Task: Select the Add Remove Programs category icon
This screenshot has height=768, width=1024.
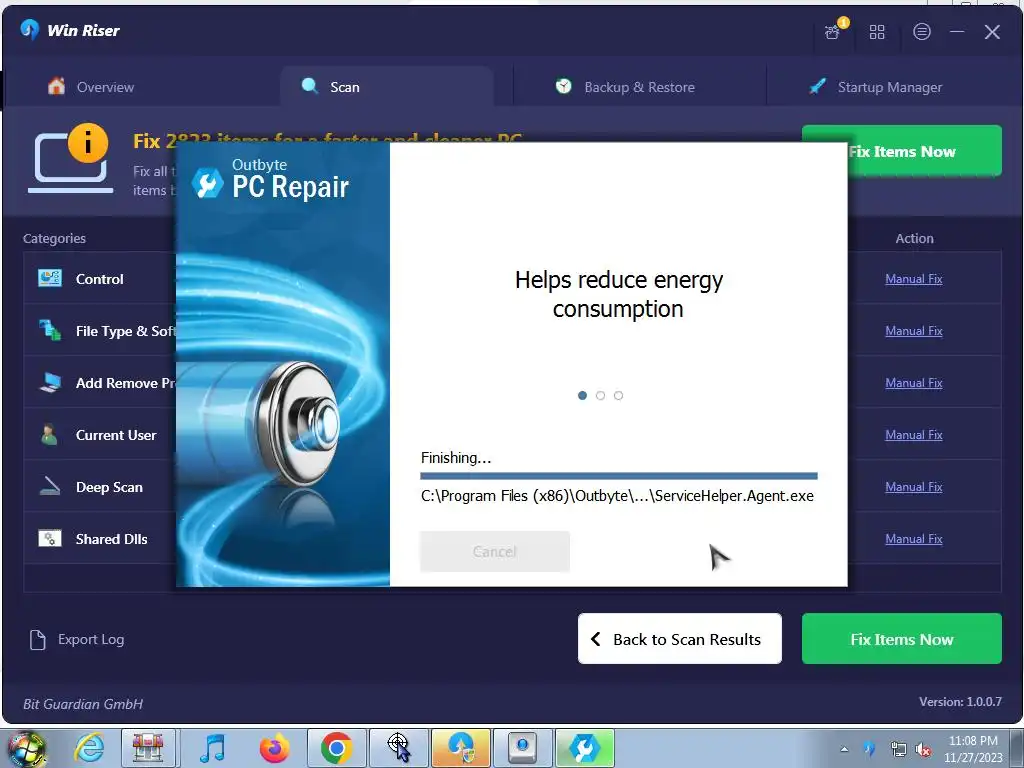Action: click(50, 383)
